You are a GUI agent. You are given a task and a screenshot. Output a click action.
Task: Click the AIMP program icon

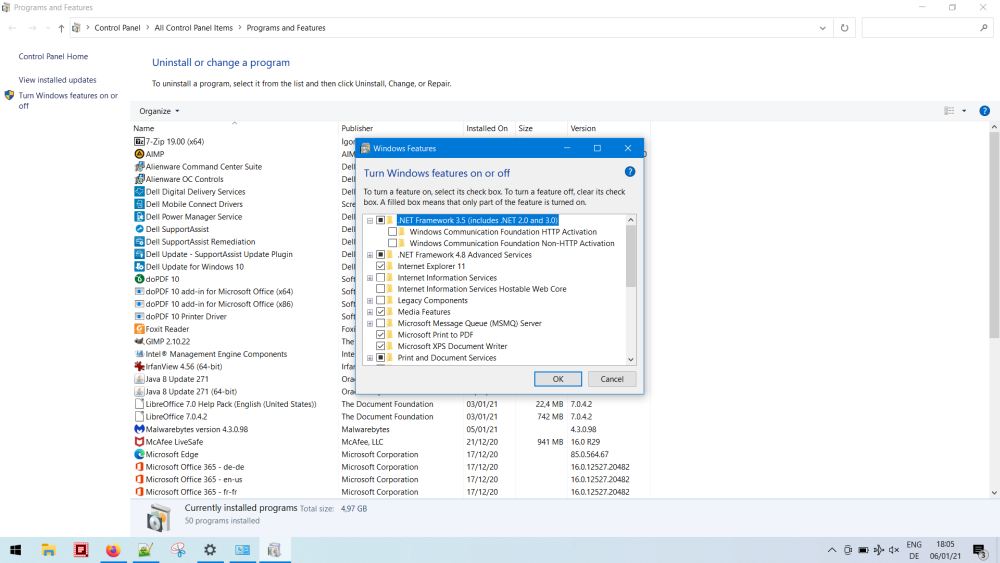139,154
